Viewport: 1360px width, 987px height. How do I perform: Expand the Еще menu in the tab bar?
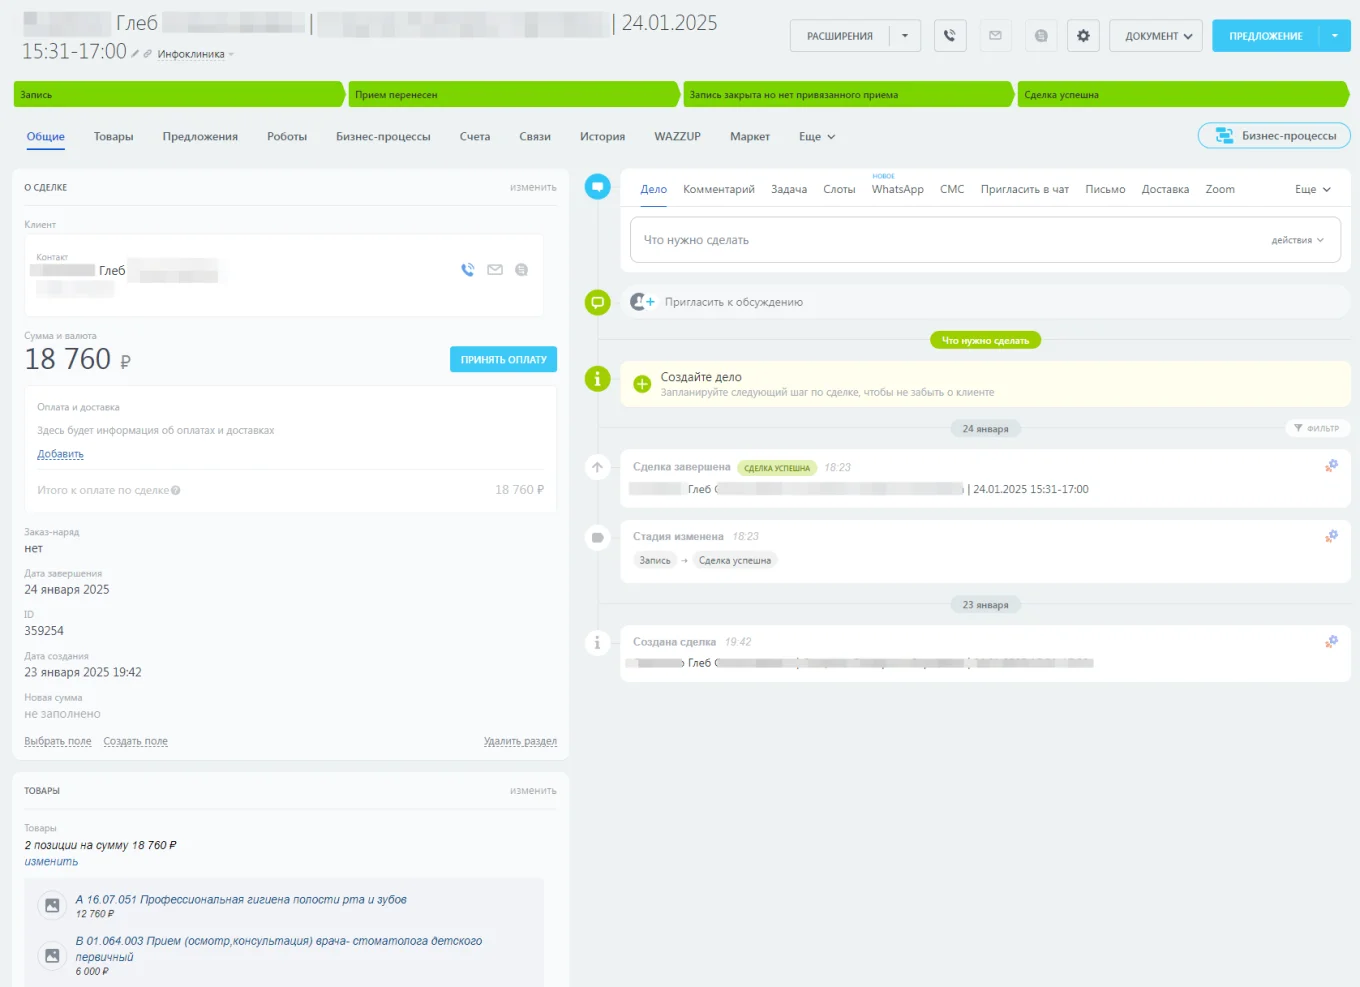pyautogui.click(x=816, y=137)
